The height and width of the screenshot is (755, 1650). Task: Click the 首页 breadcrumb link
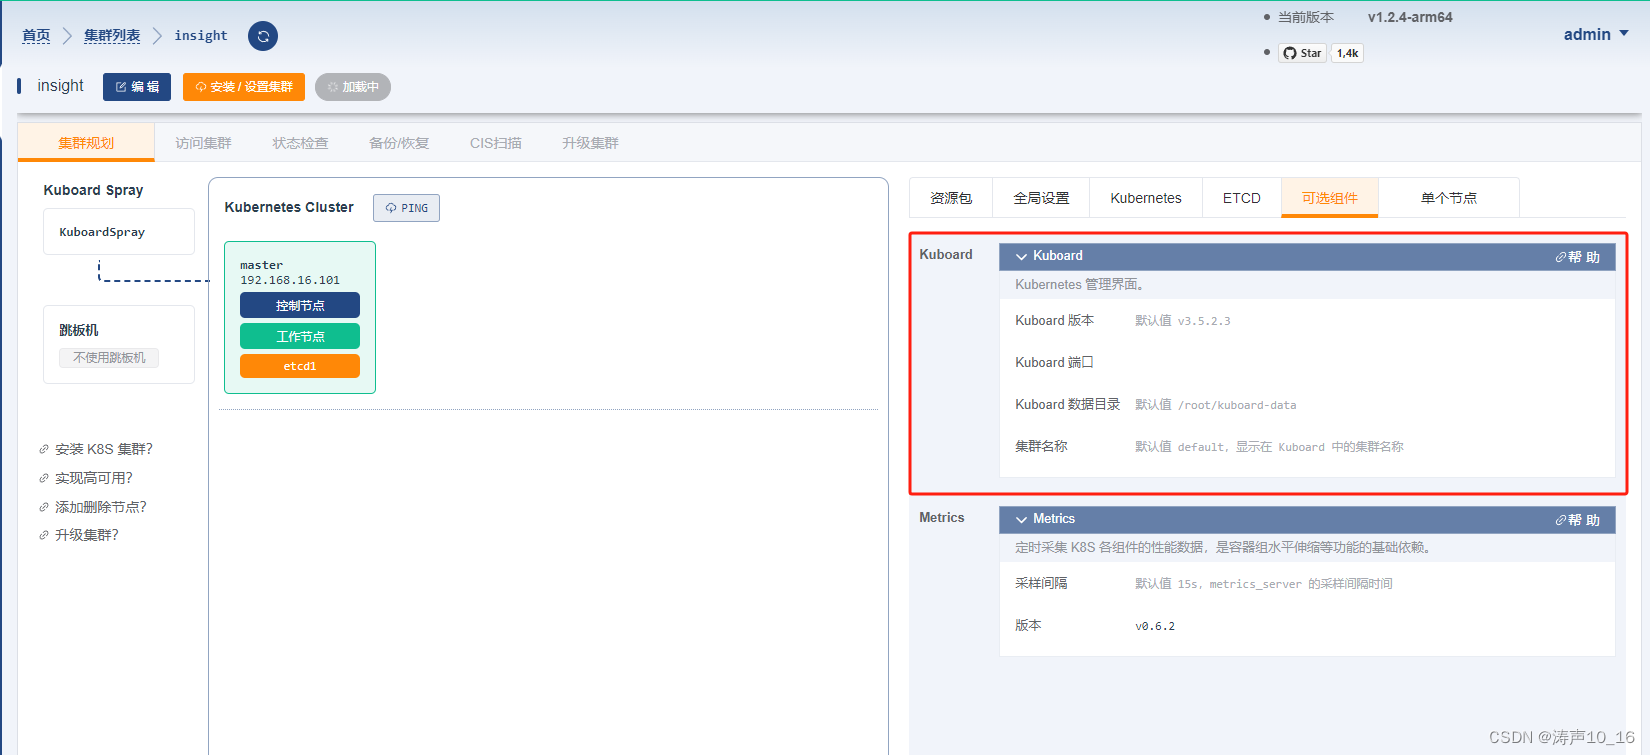(36, 36)
